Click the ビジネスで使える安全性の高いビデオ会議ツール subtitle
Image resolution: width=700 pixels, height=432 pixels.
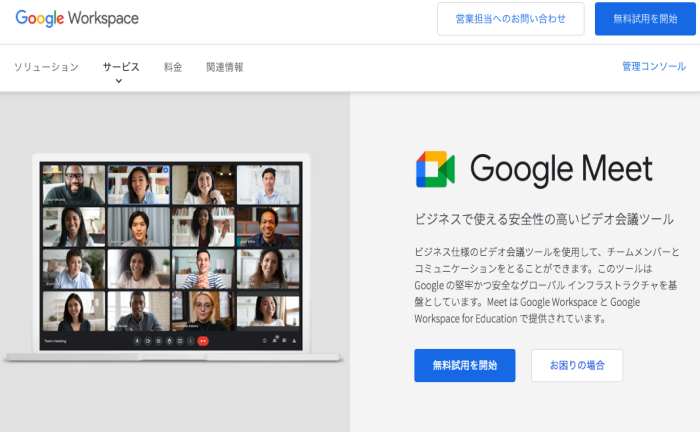(x=544, y=219)
